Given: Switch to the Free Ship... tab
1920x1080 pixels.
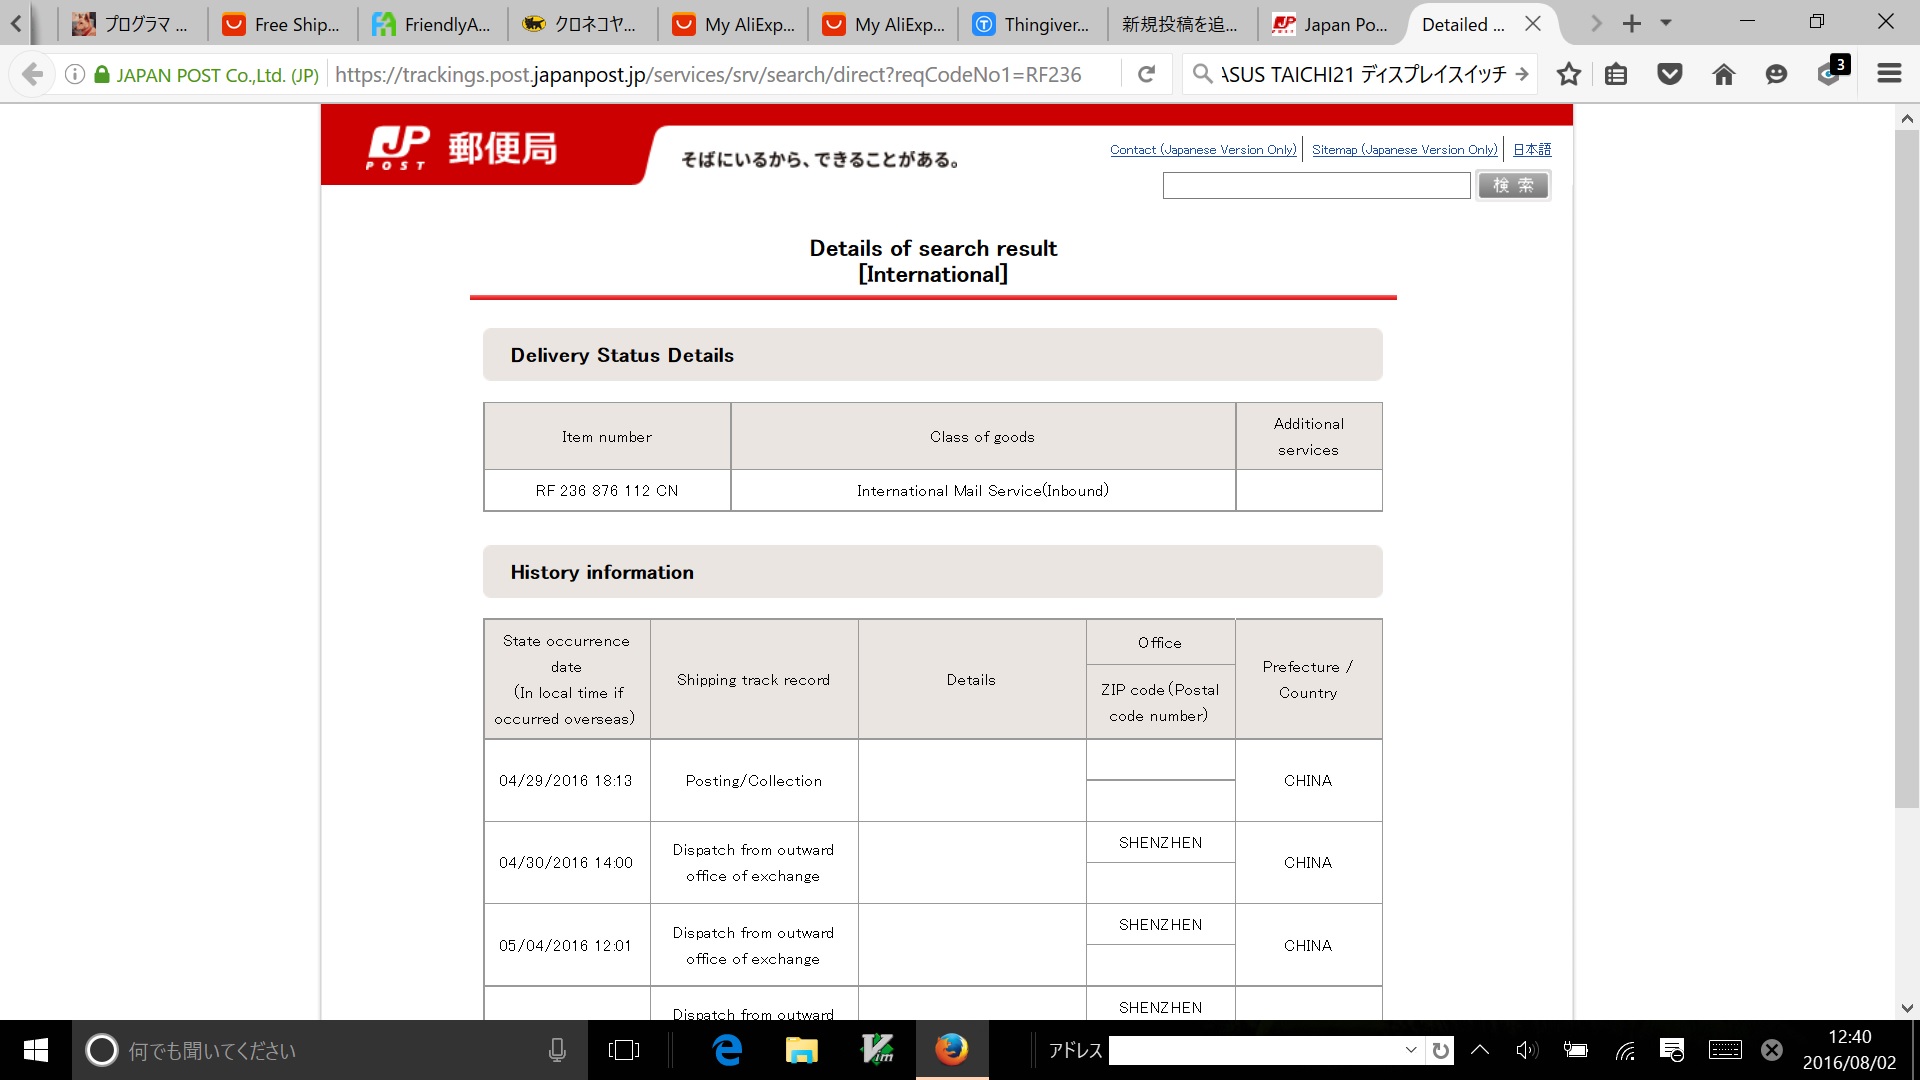Looking at the screenshot, I should click(282, 24).
